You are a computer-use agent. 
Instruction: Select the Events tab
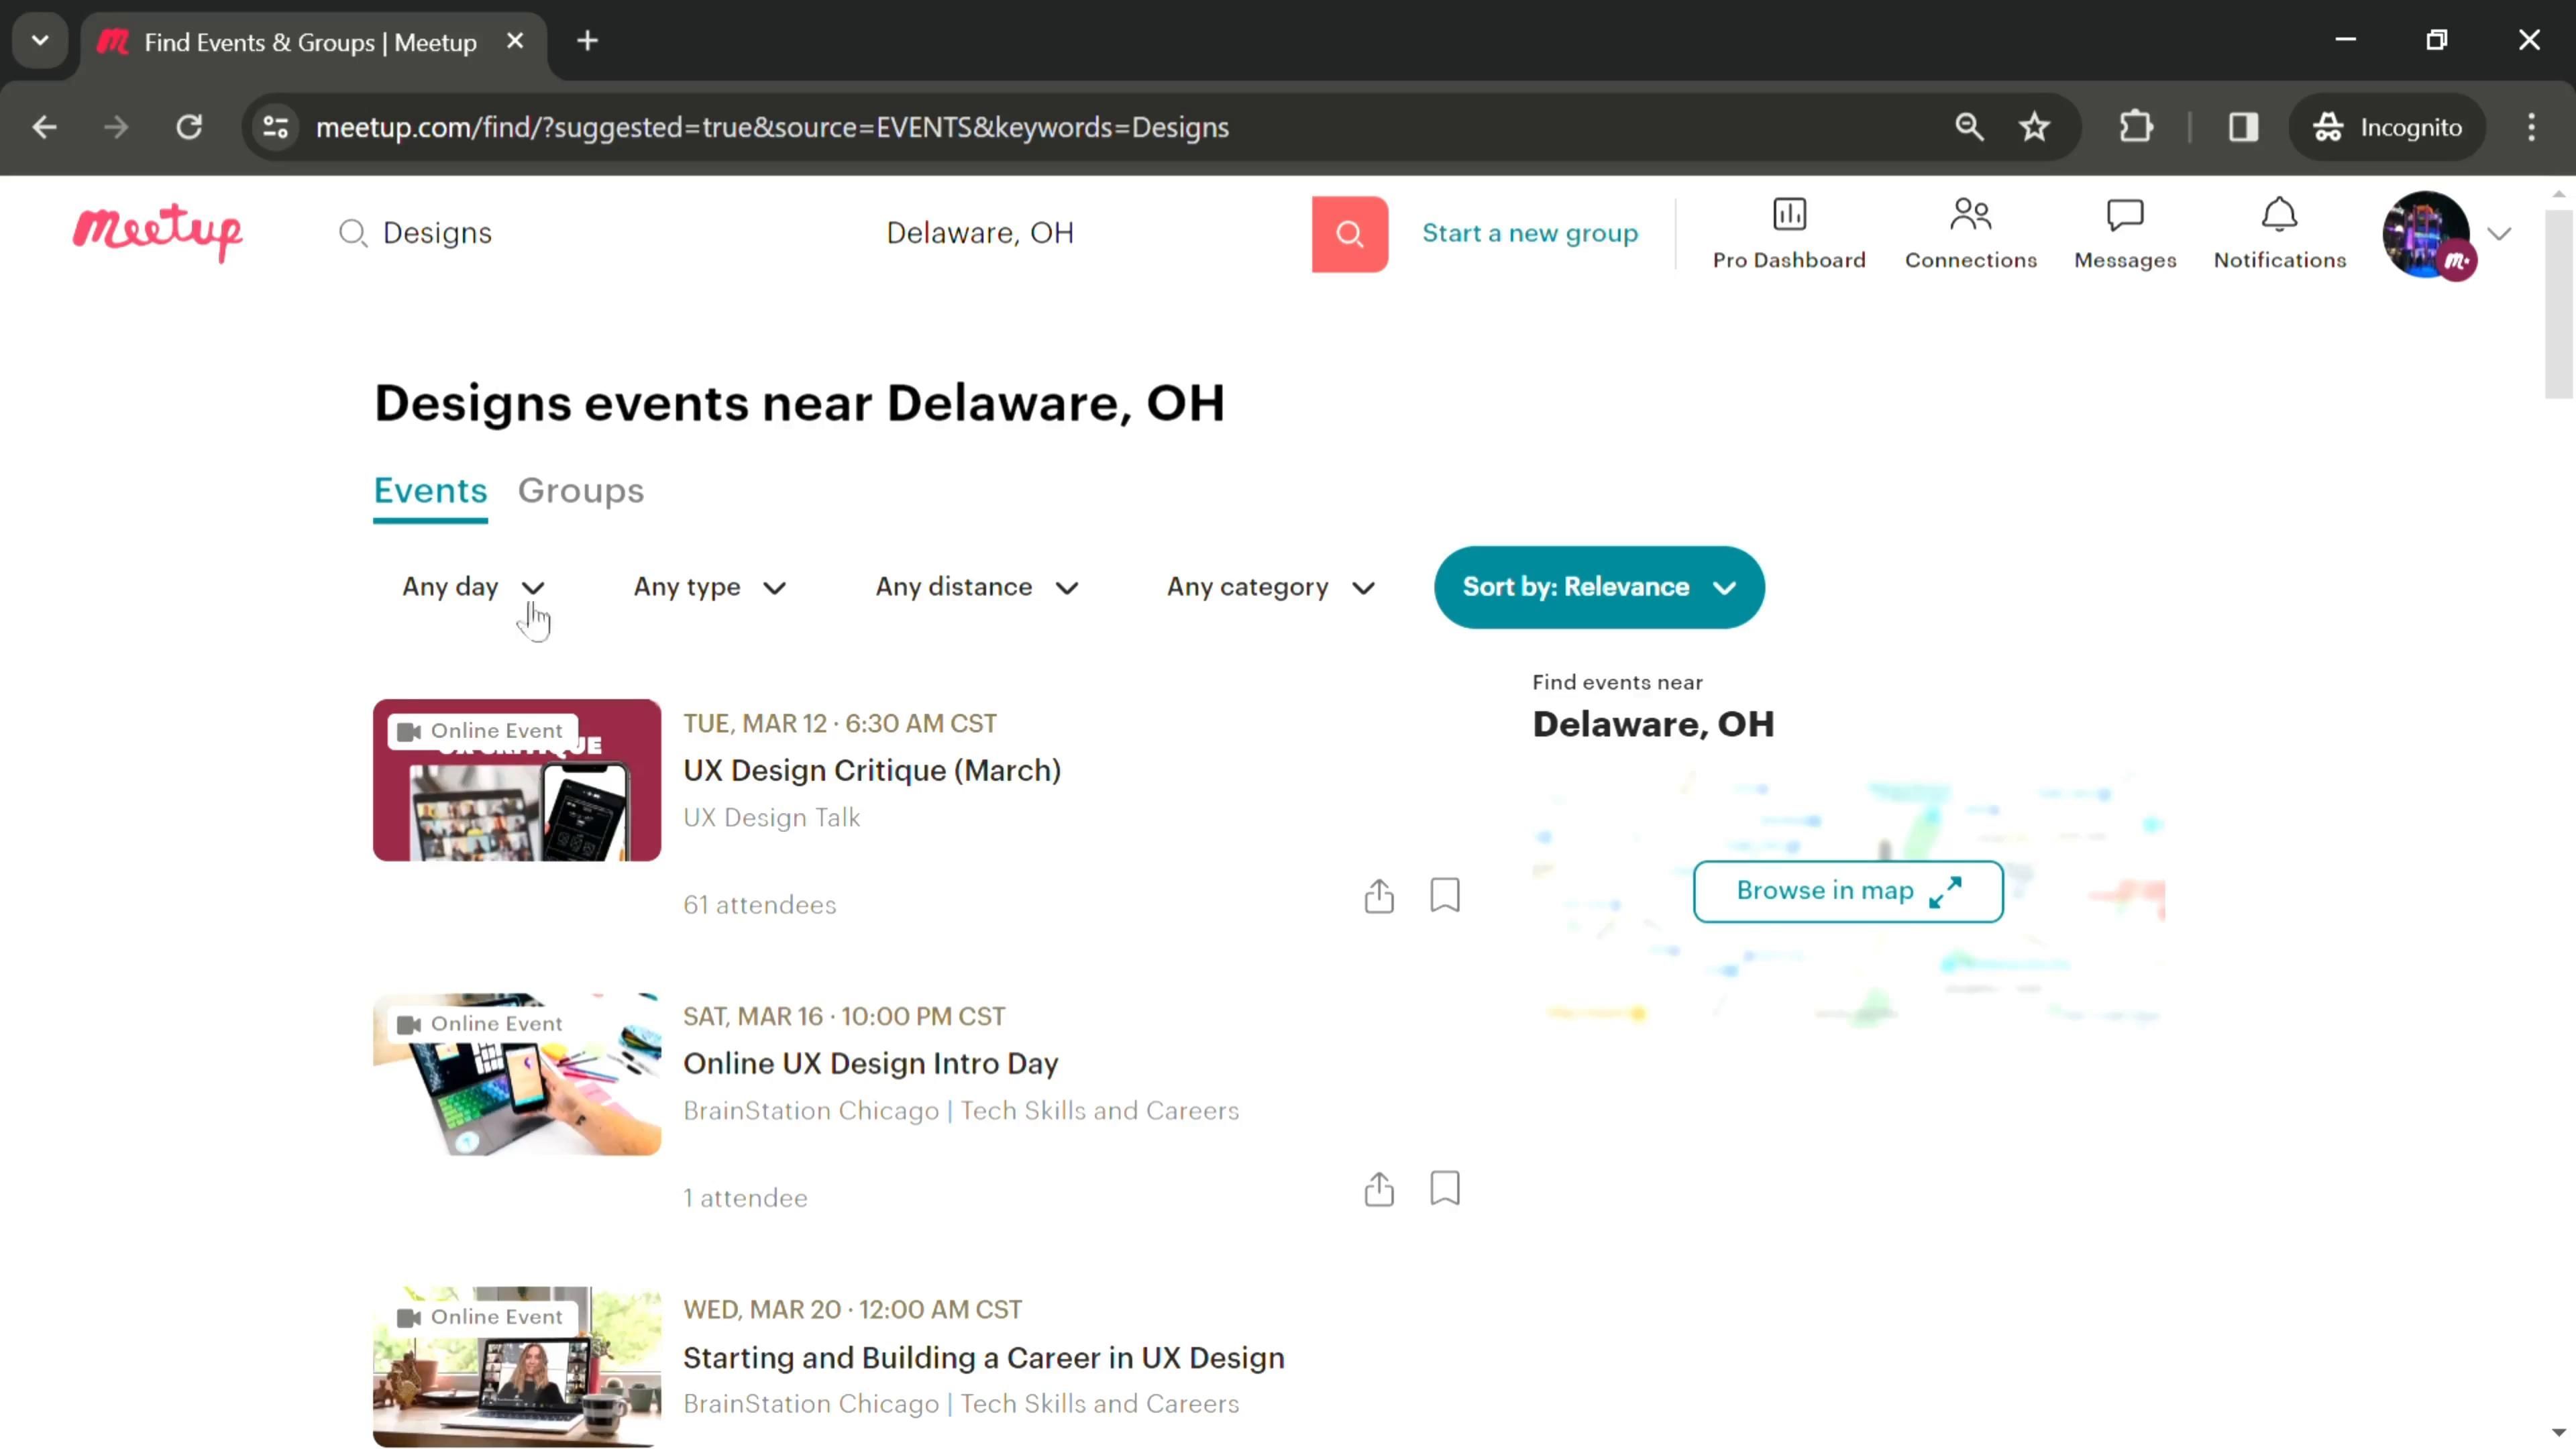coord(430,491)
